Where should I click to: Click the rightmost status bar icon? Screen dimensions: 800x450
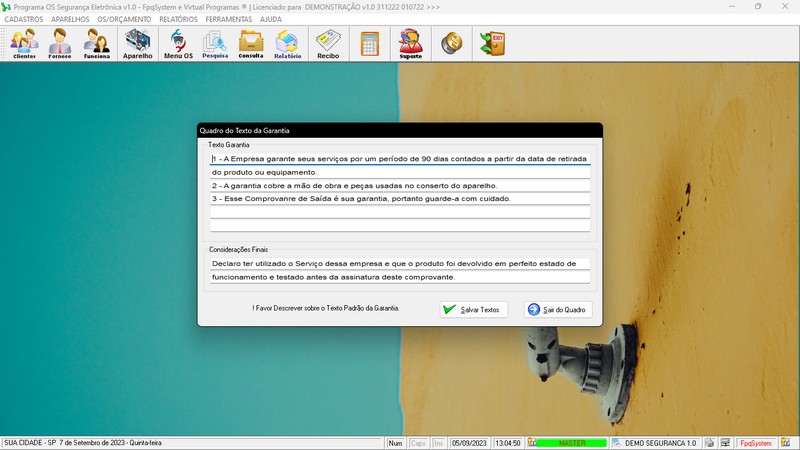click(x=786, y=443)
